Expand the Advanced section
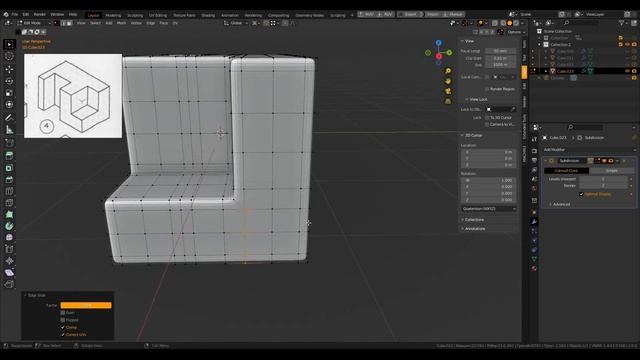The height and width of the screenshot is (360, 640). point(560,204)
